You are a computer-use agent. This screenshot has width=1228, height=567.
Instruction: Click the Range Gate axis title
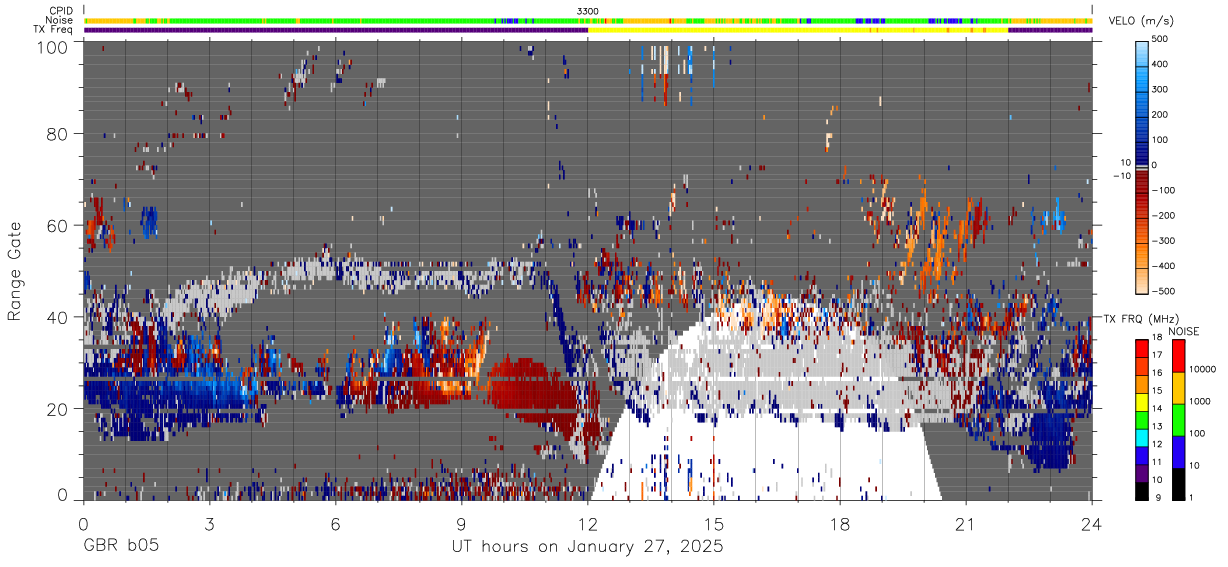15,271
